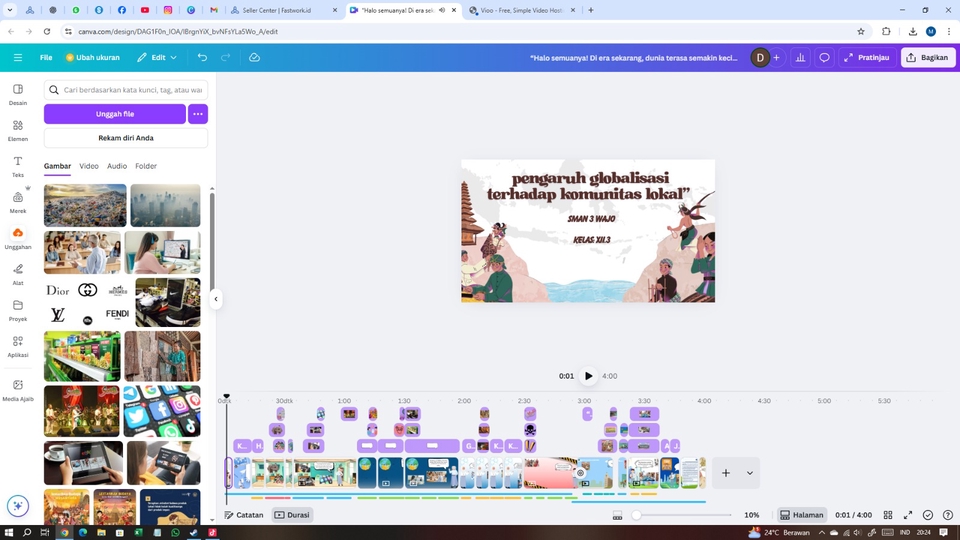Open the Proyek sidebar panel
Viewport: 960px width, 540px height.
(x=18, y=310)
